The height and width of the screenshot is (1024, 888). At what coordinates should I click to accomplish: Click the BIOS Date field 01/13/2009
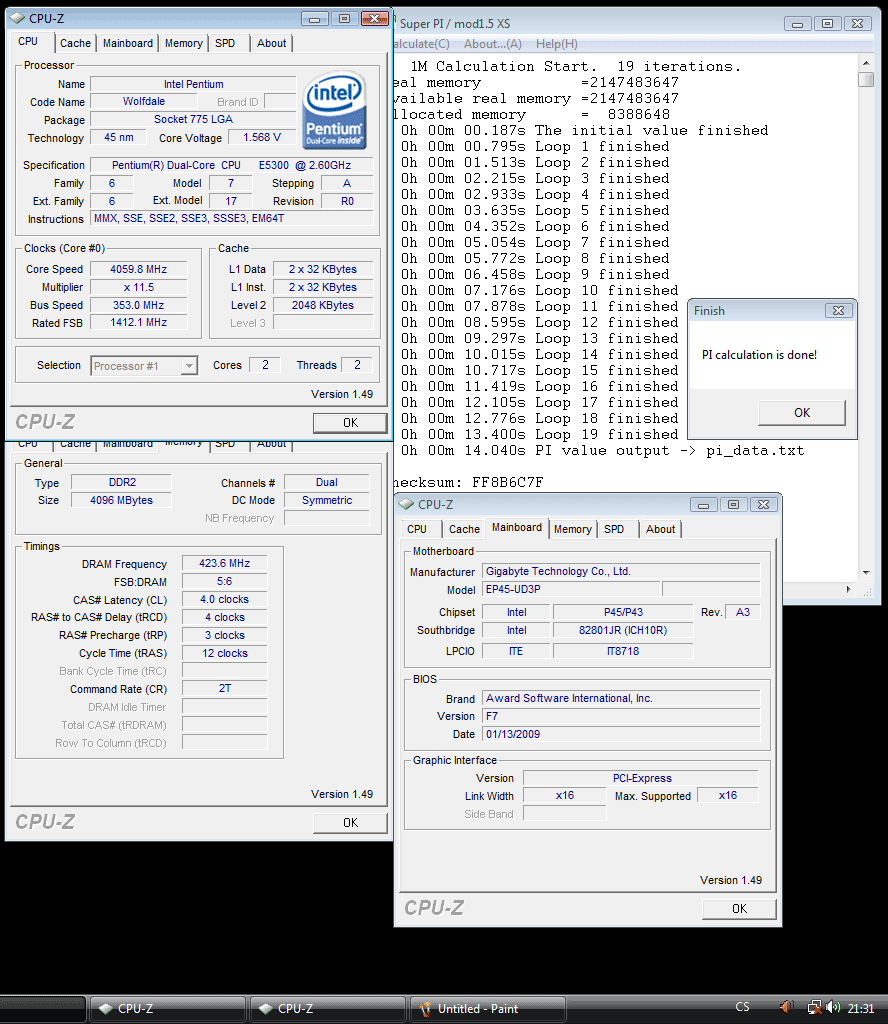621,734
